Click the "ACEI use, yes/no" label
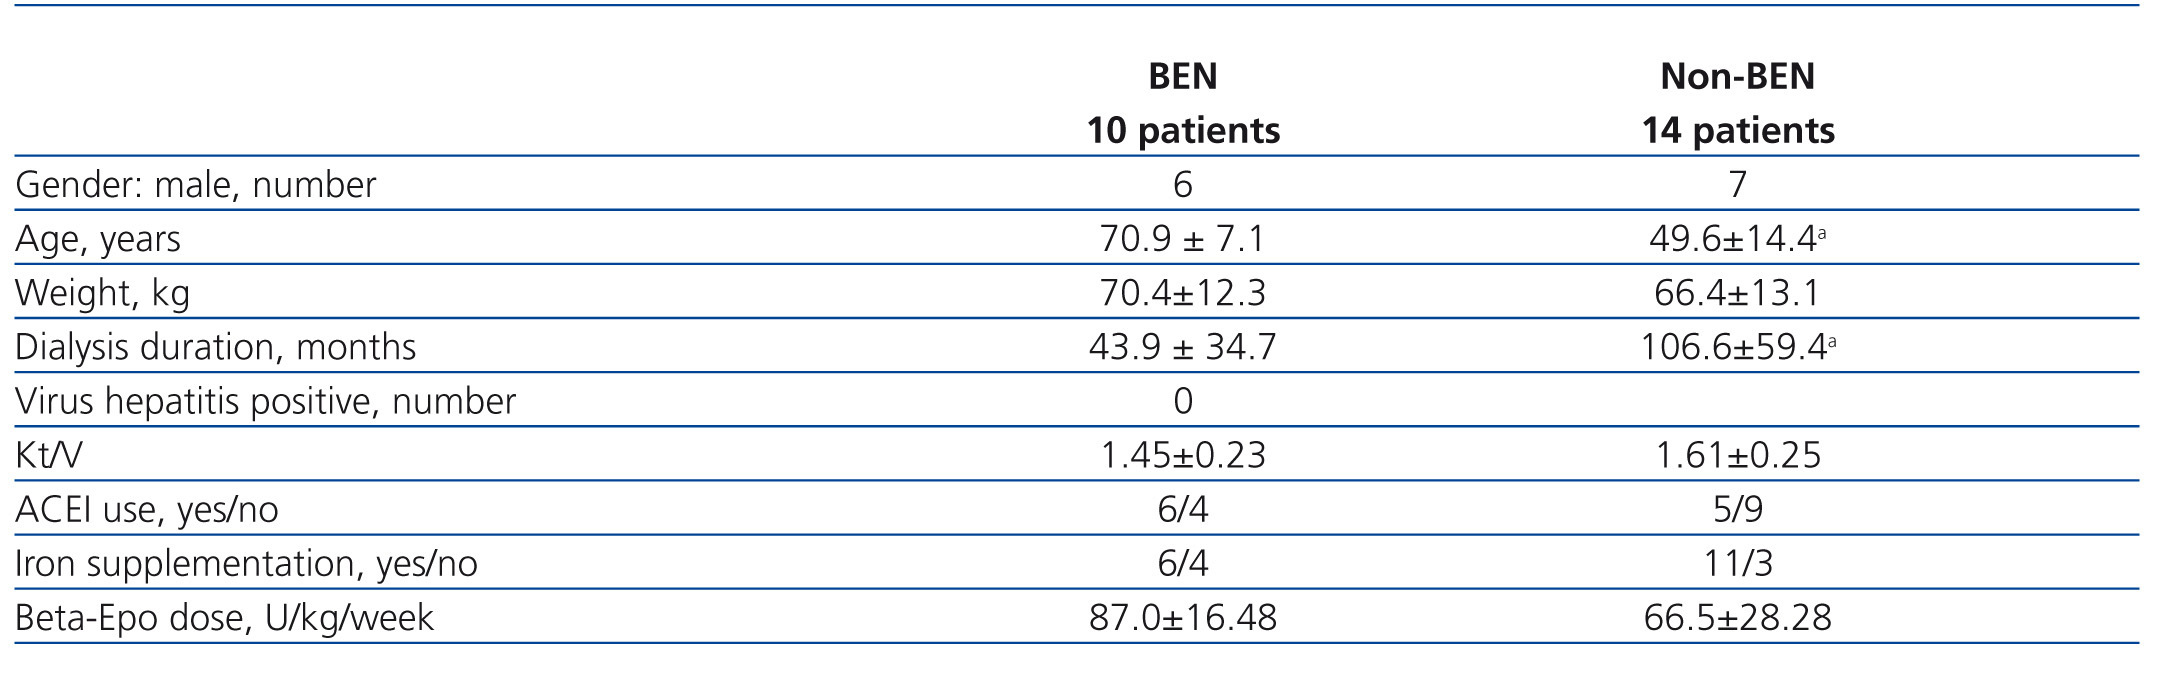2181x673 pixels. 146,510
